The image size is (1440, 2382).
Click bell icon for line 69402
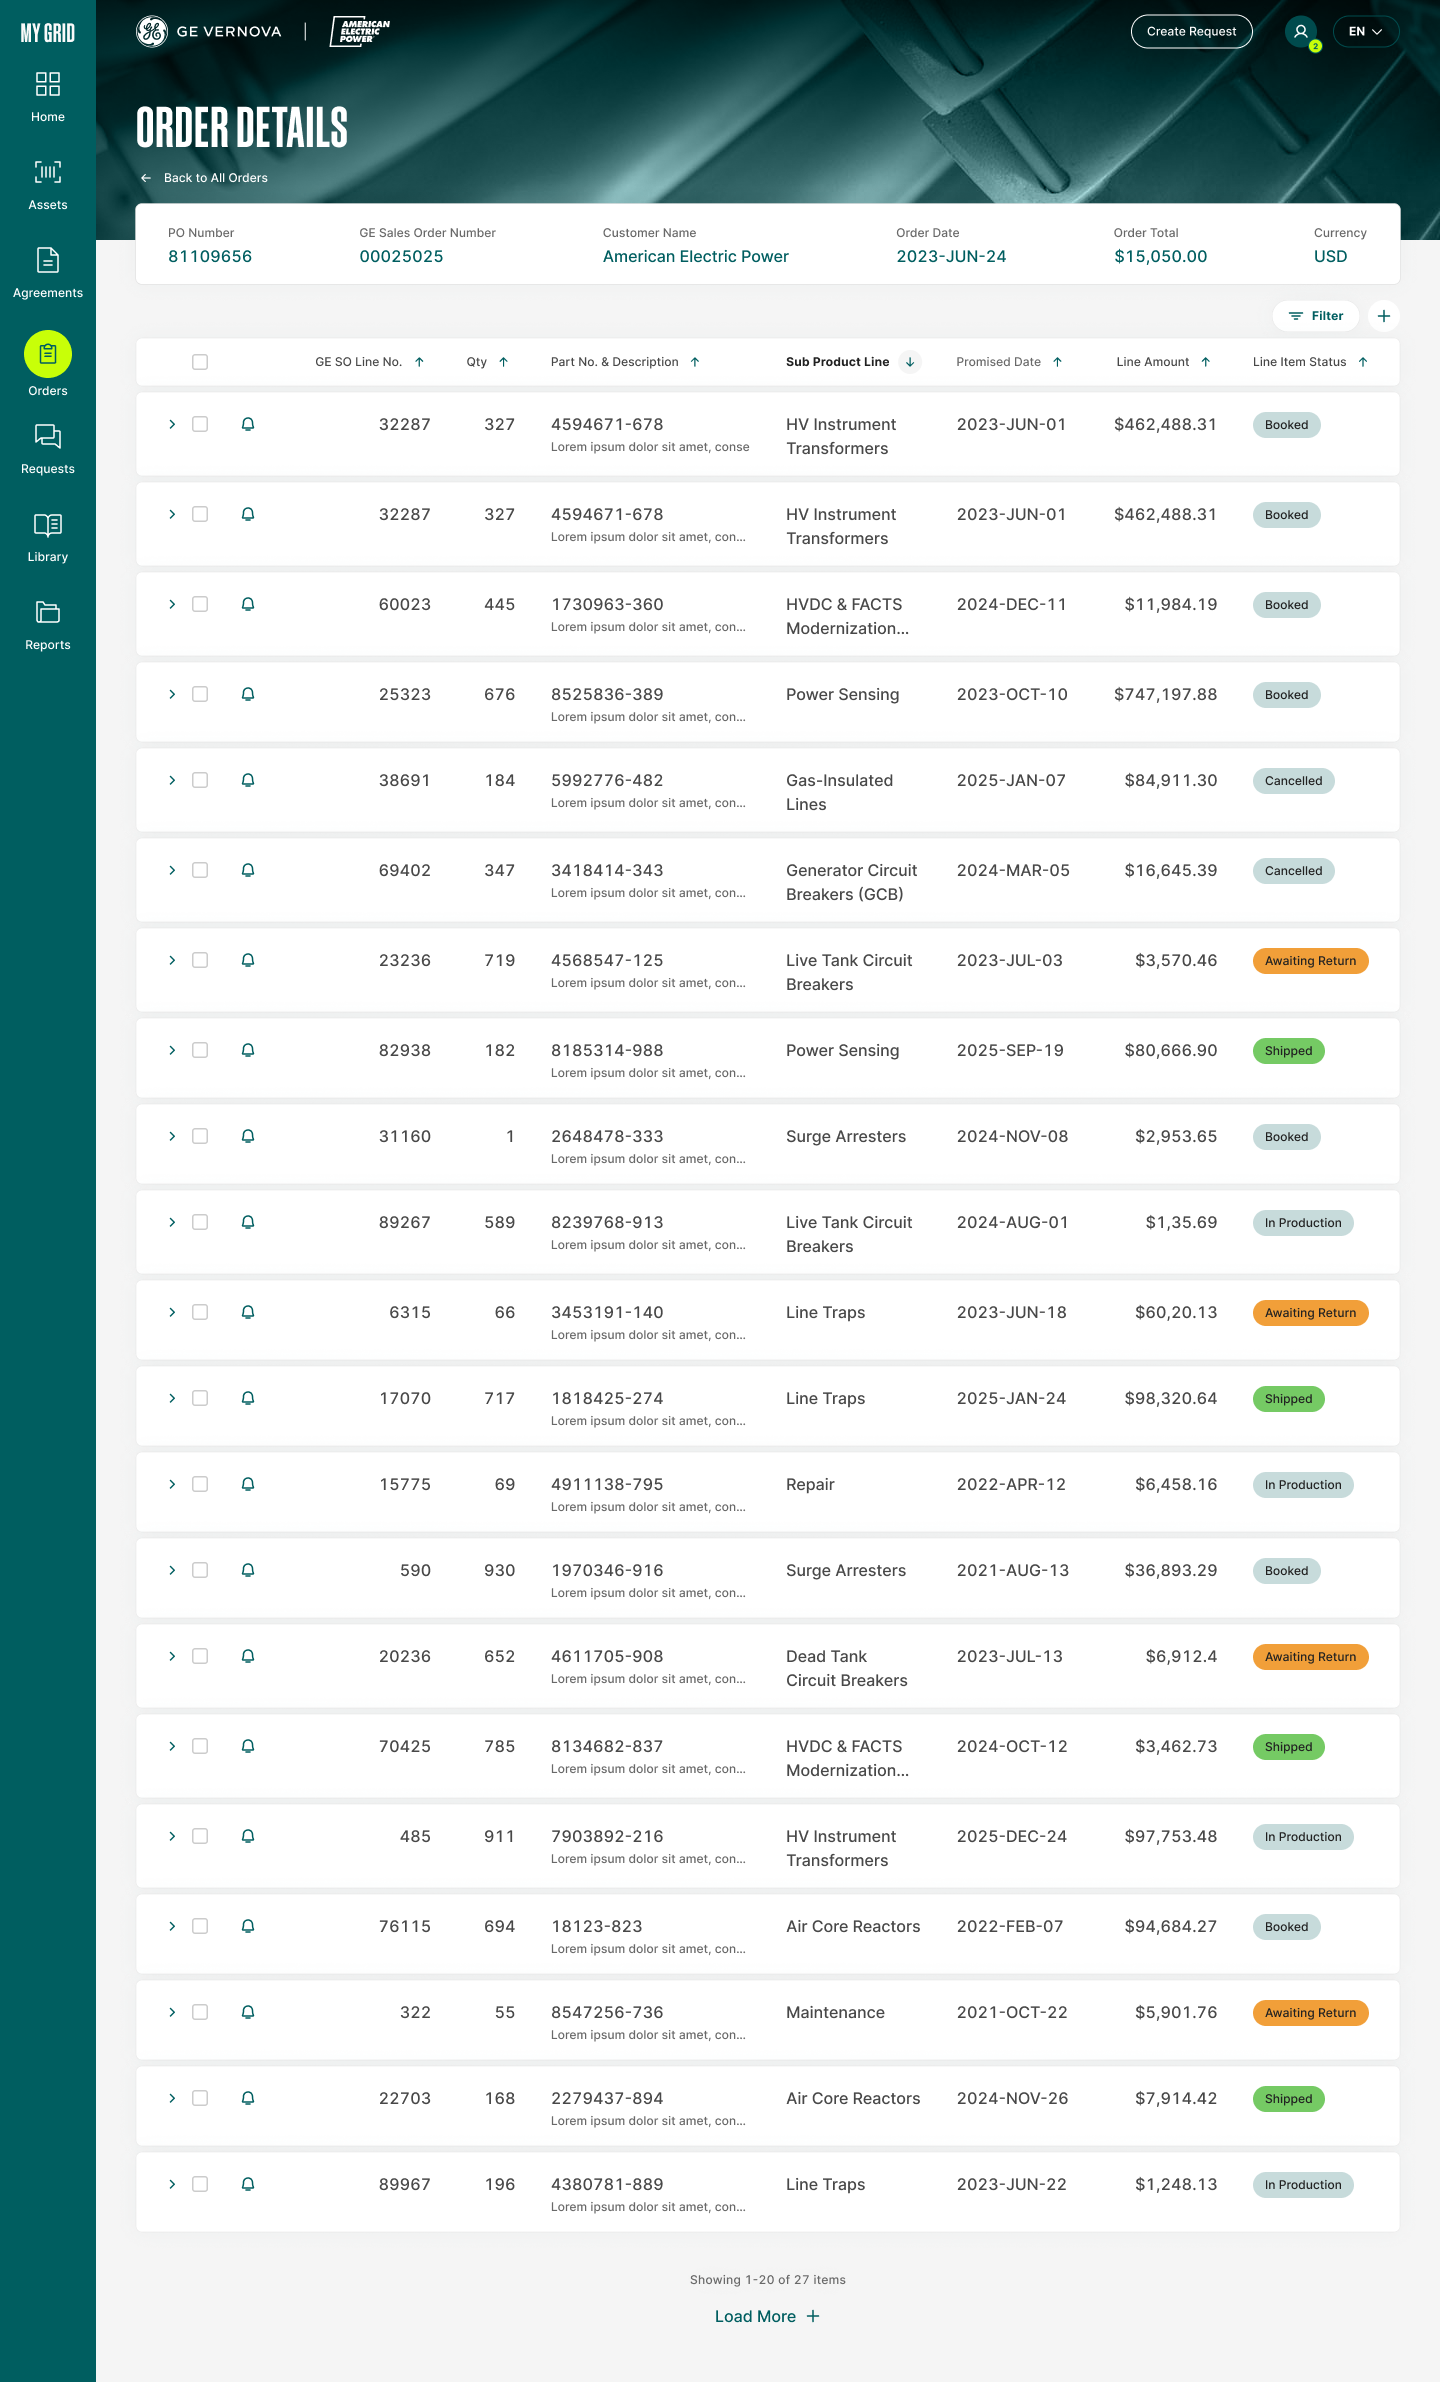pyautogui.click(x=248, y=870)
